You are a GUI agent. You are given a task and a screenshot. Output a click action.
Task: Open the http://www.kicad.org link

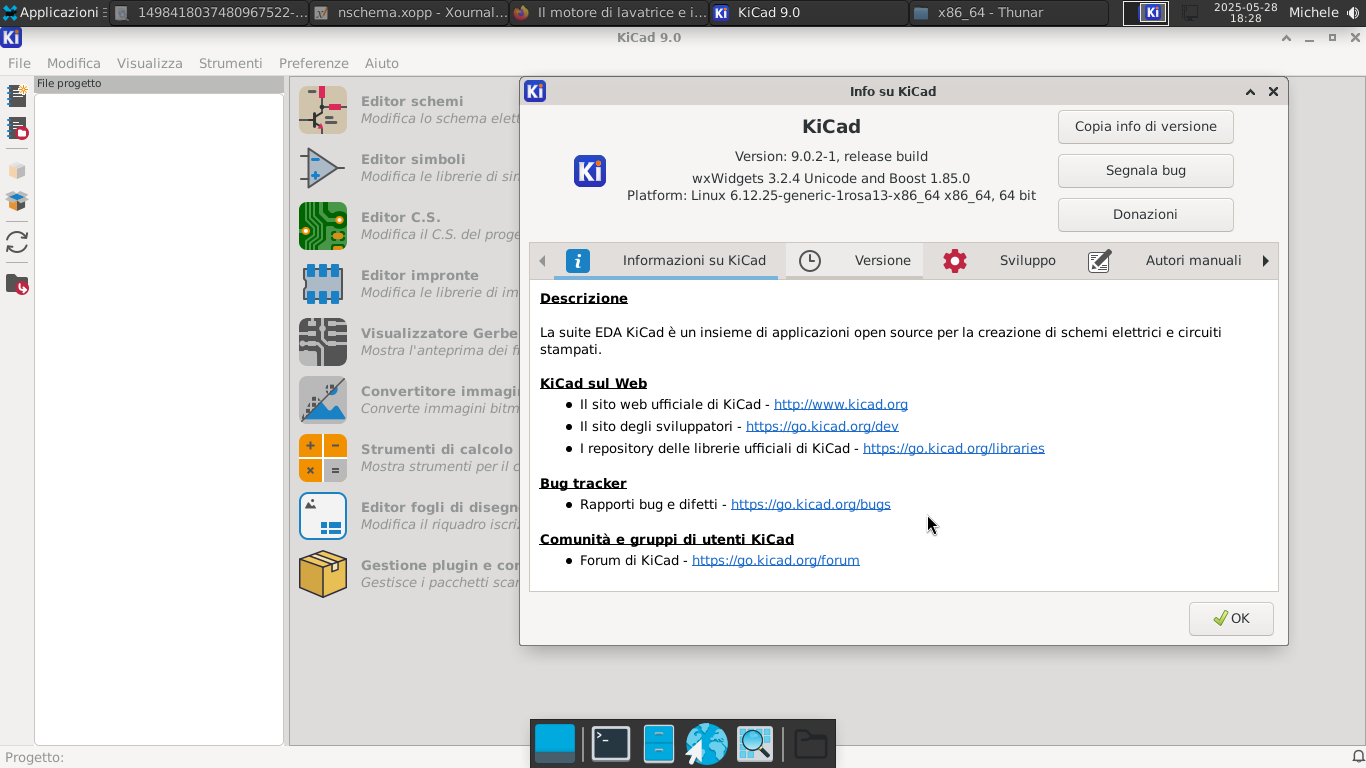point(841,405)
